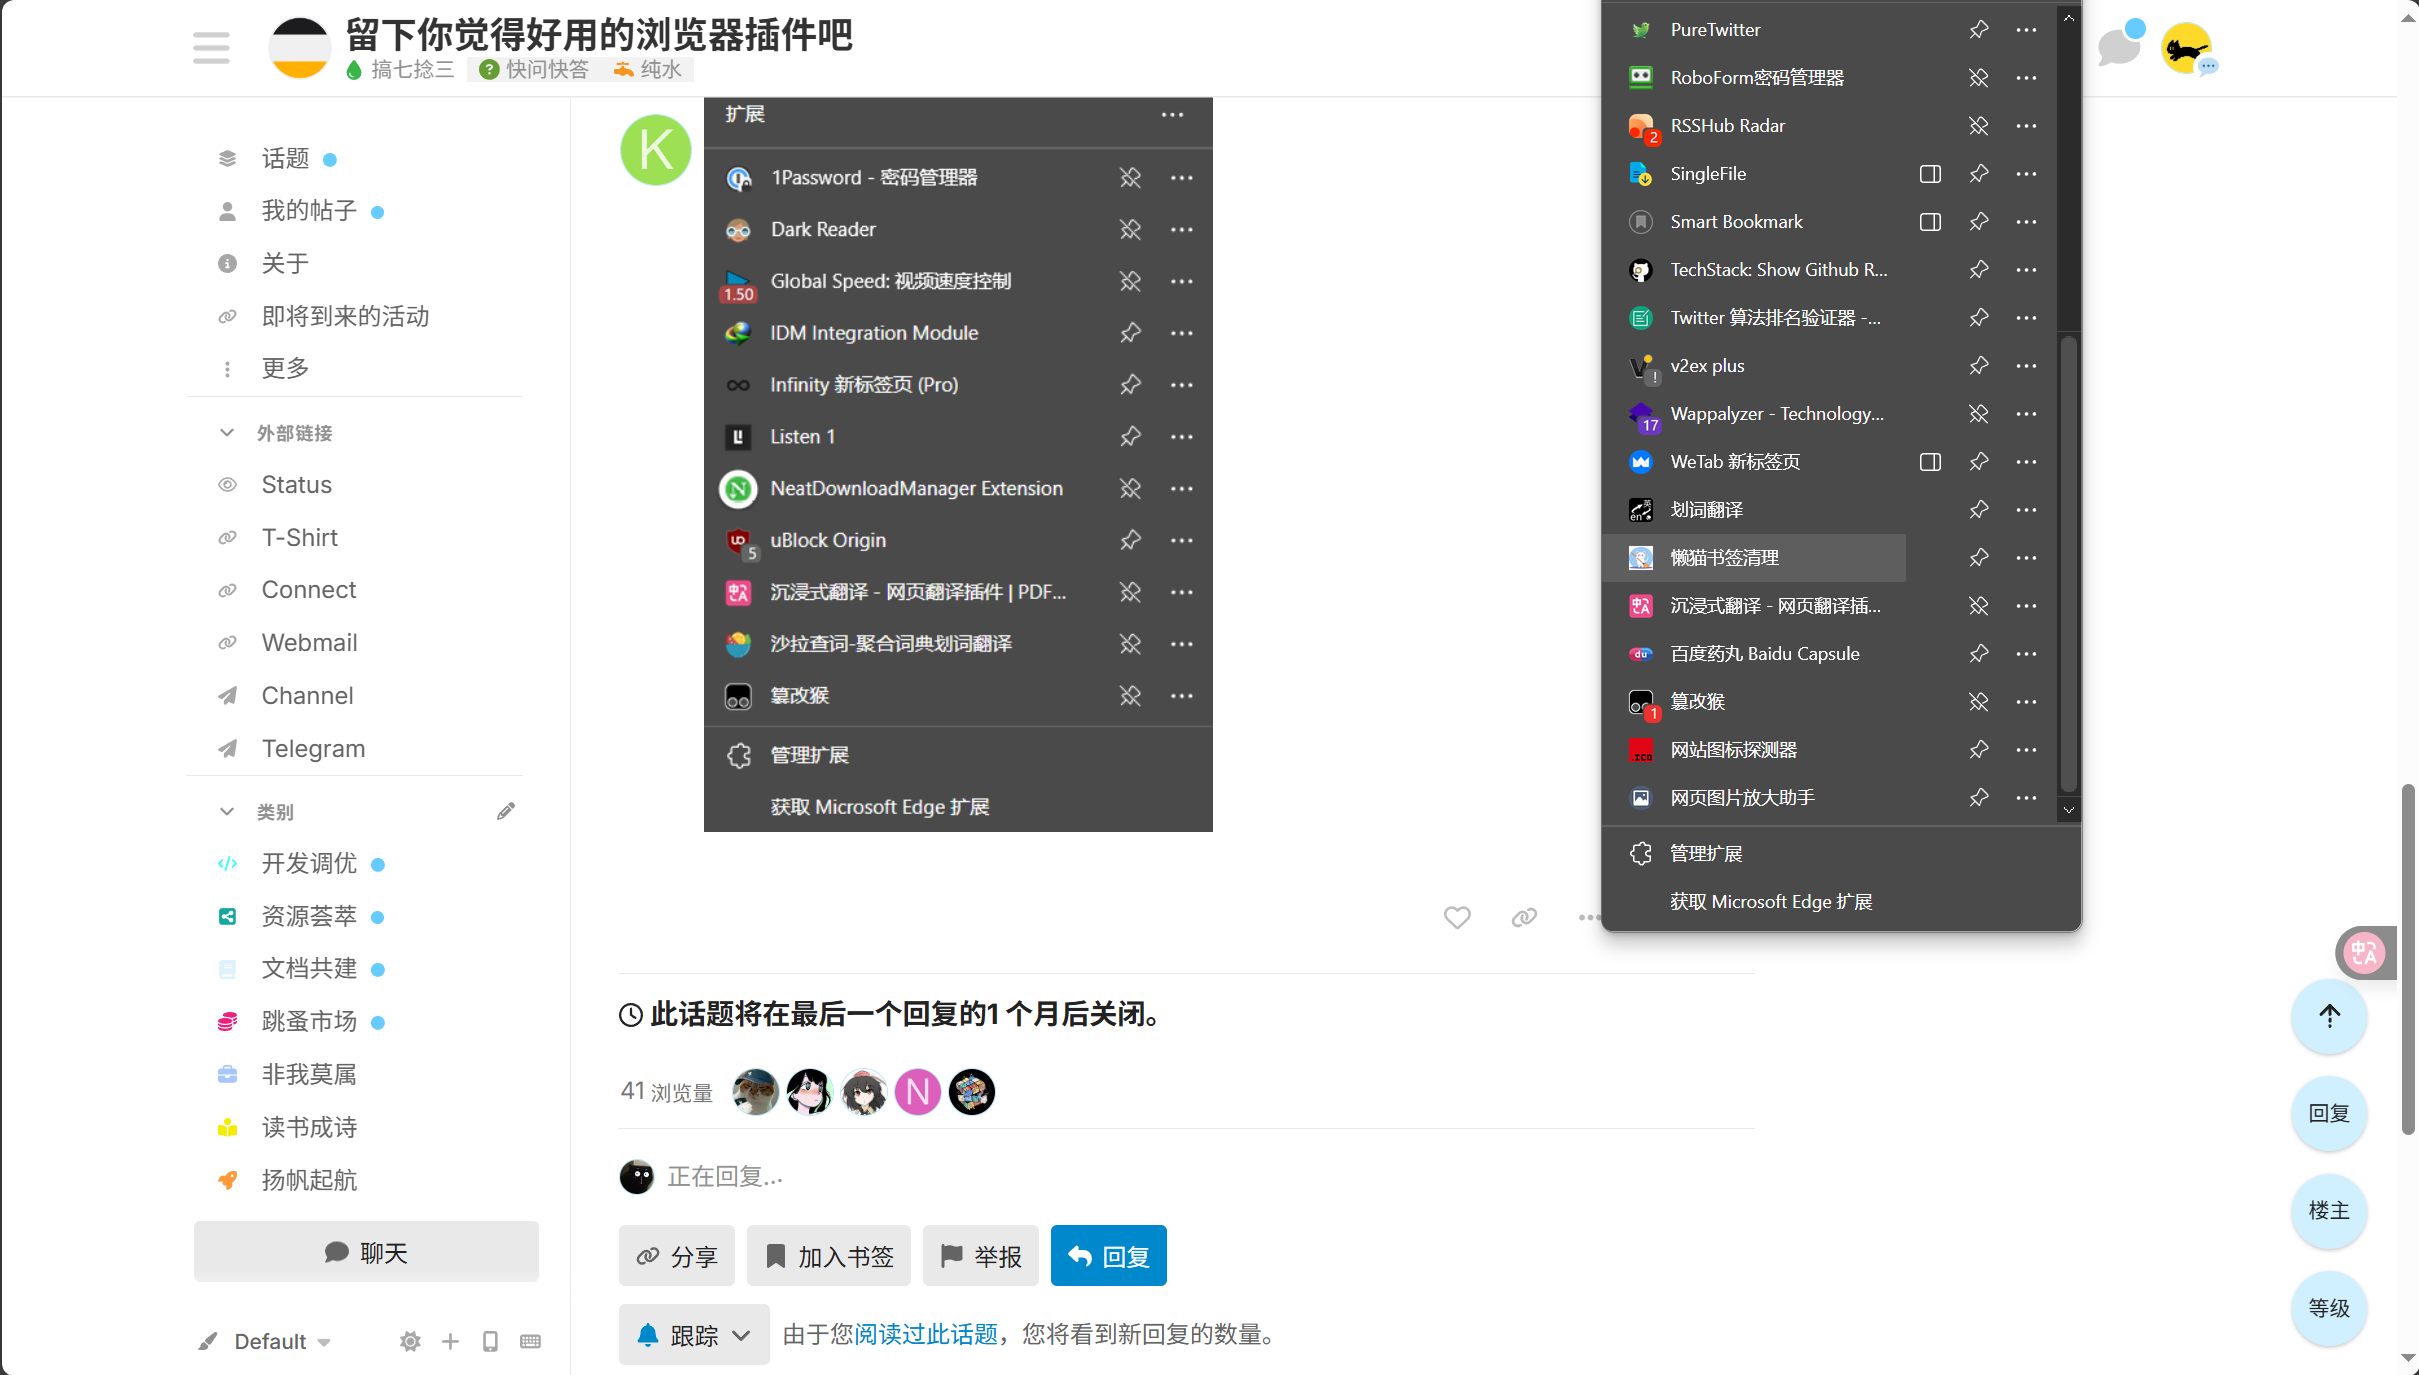
Task: Click the WeTab extension icon
Action: coord(1641,462)
